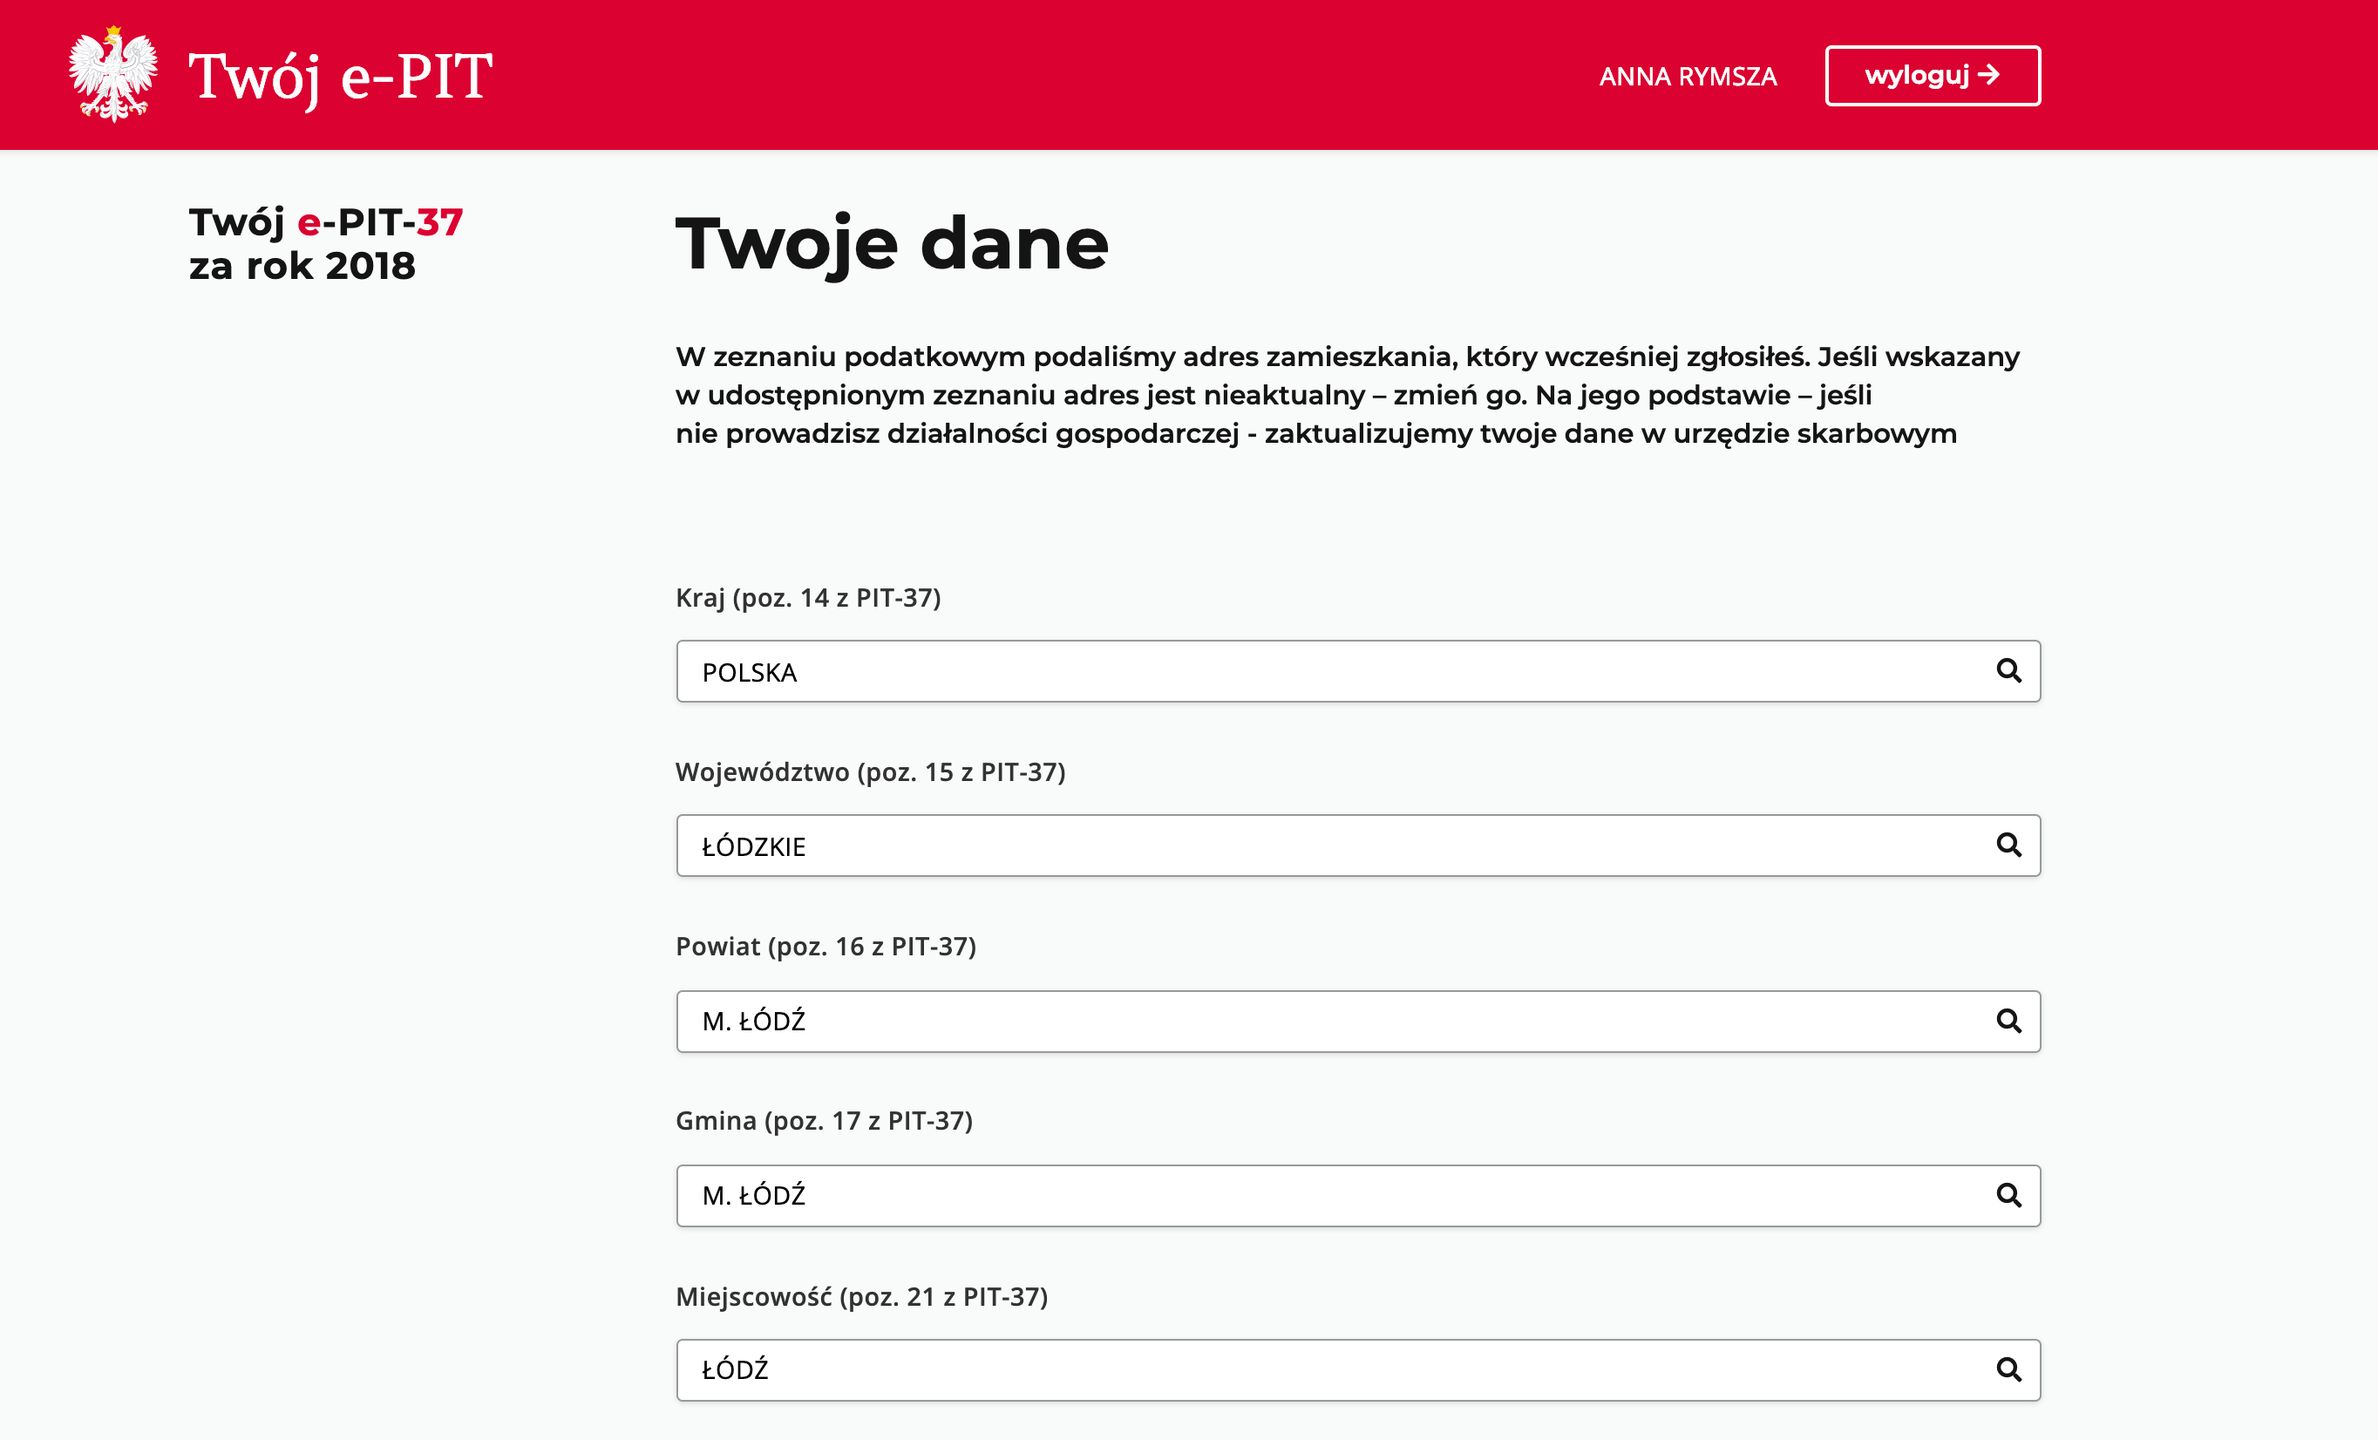Viewport: 2378px width, 1440px height.
Task: Open the Powiat search lookup icon
Action: pyautogui.click(x=2007, y=1021)
